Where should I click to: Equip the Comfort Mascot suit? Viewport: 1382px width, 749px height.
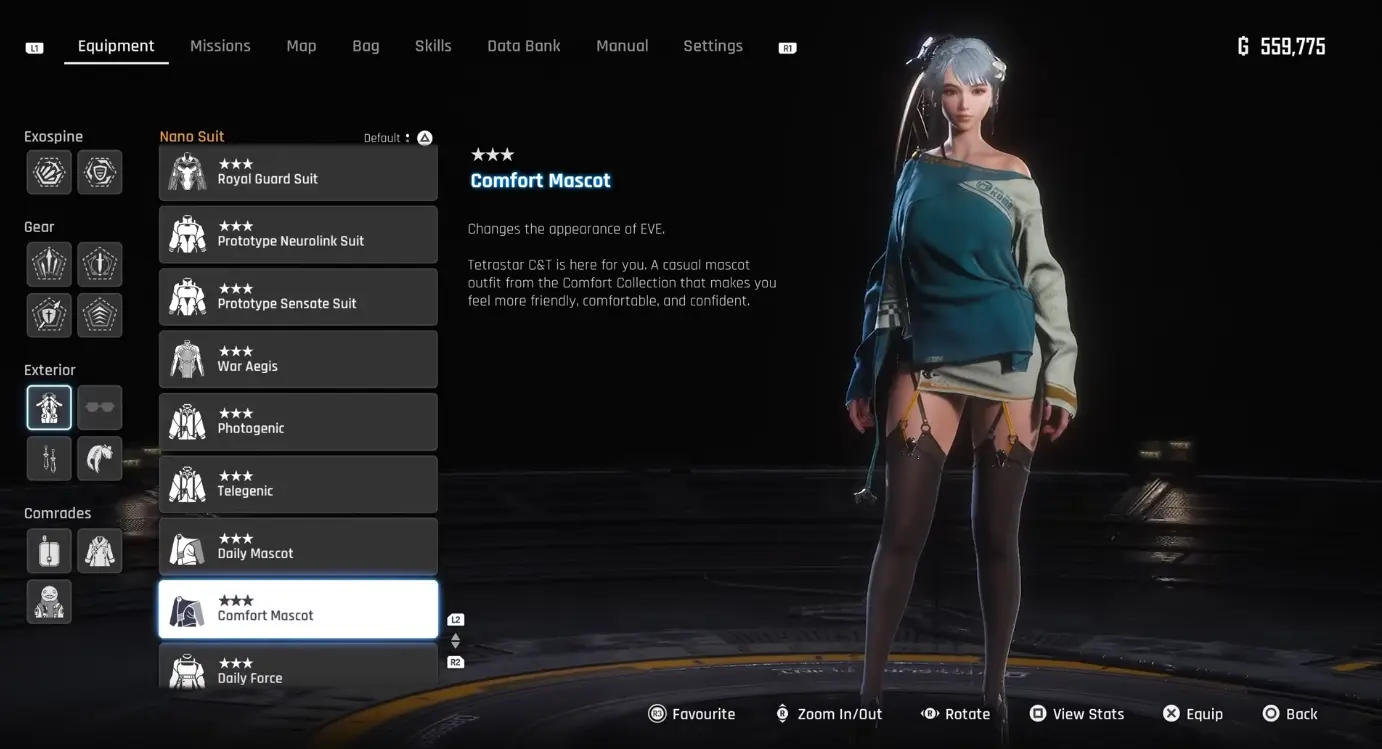pos(1193,714)
